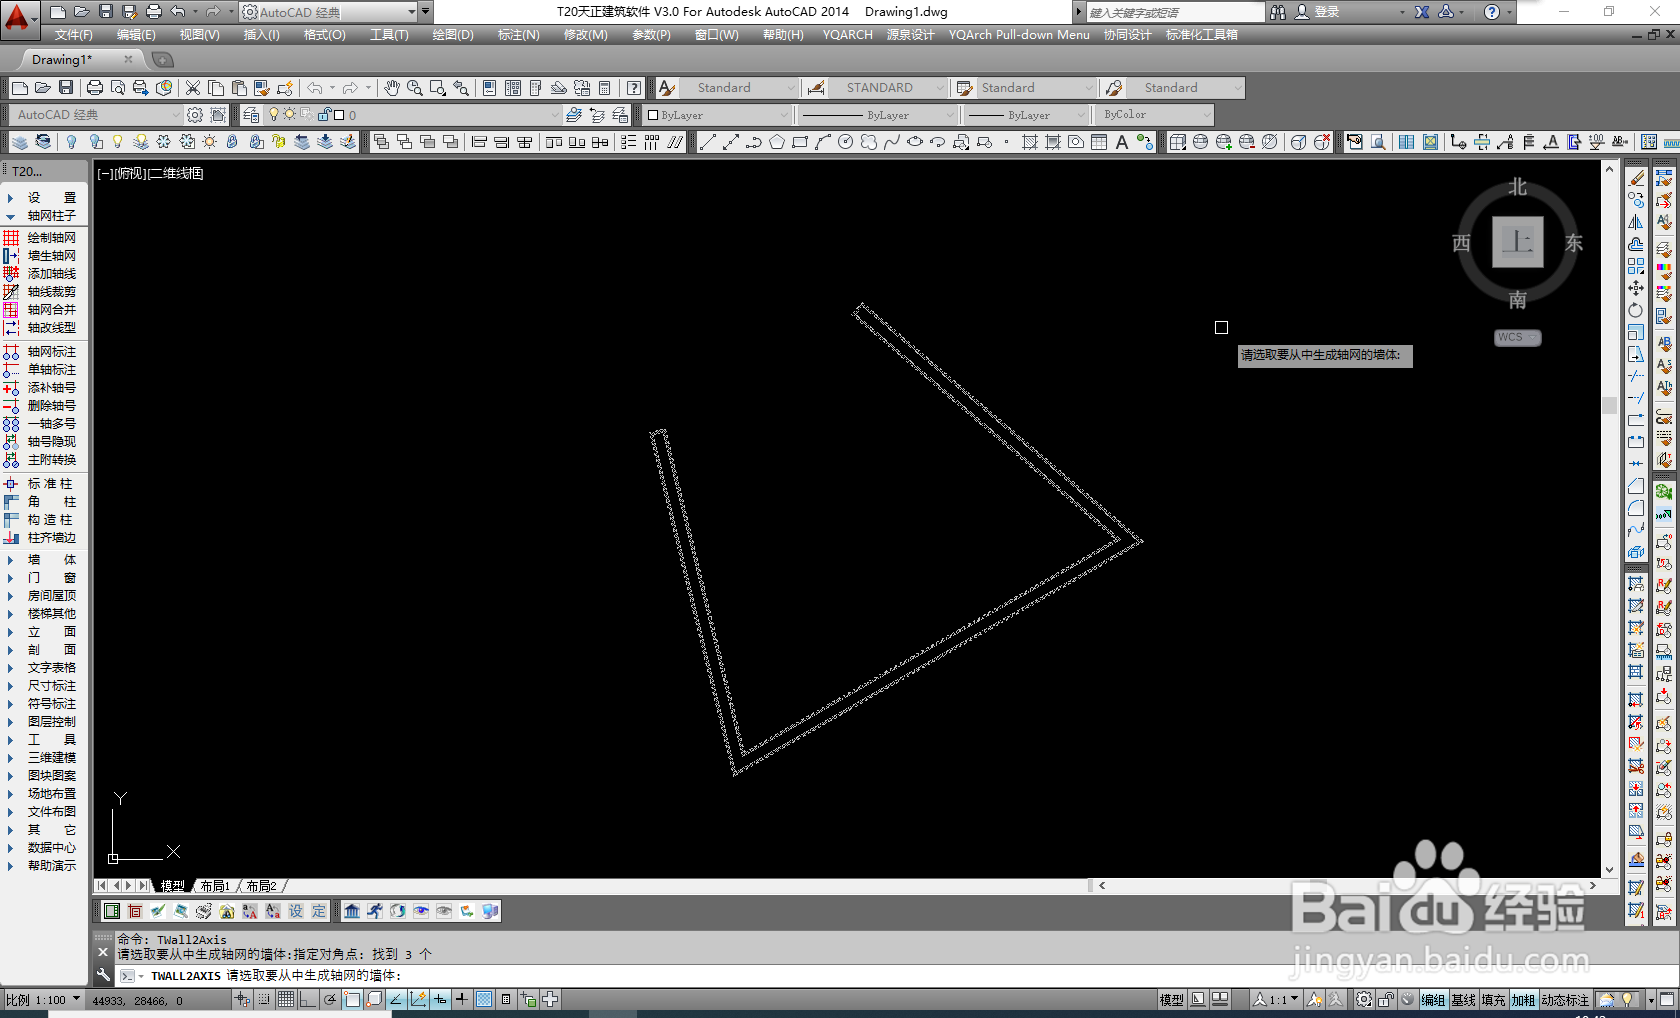Click the WCS button under the ViewCube
Screen dimensions: 1680x1018
pyautogui.click(x=1517, y=337)
